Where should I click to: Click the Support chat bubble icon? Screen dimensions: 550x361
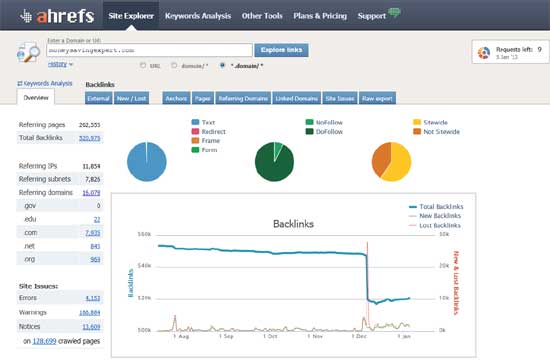click(x=394, y=13)
